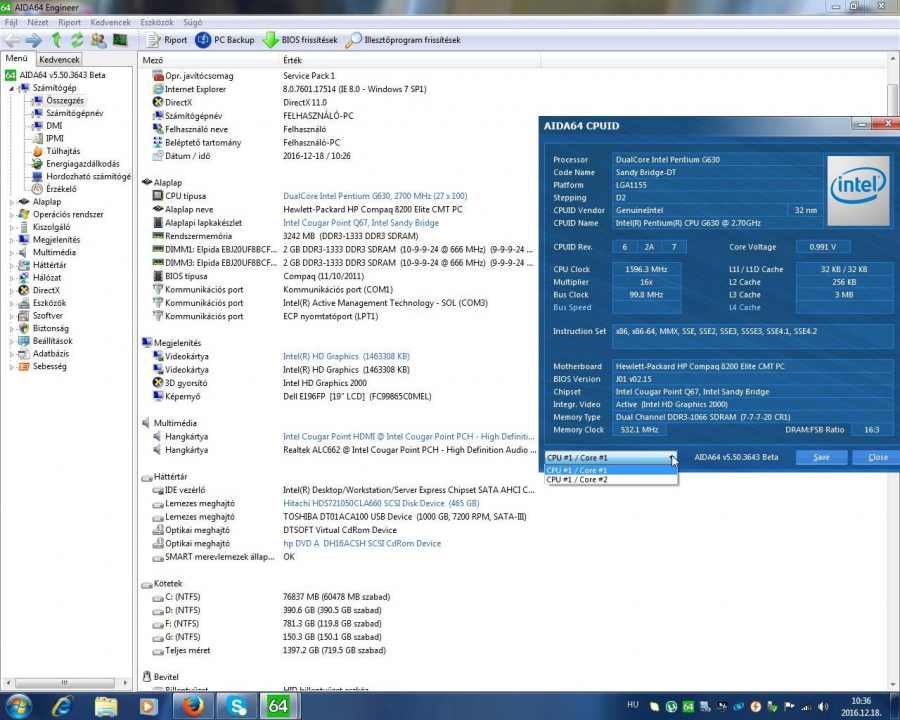Select Biztonság in the tree

pos(51,328)
